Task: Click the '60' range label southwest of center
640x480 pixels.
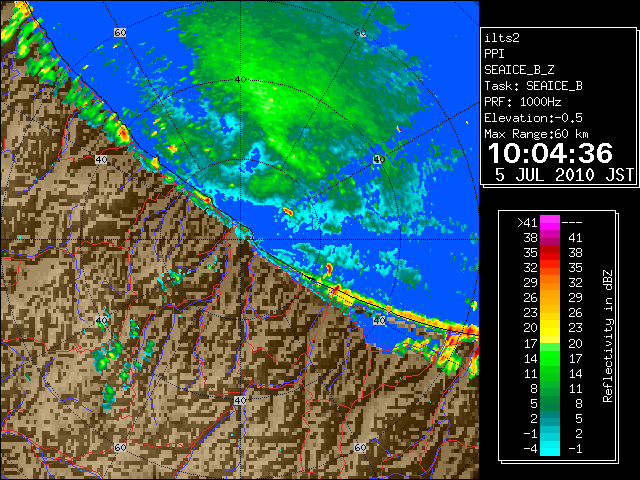Action: pyautogui.click(x=120, y=447)
